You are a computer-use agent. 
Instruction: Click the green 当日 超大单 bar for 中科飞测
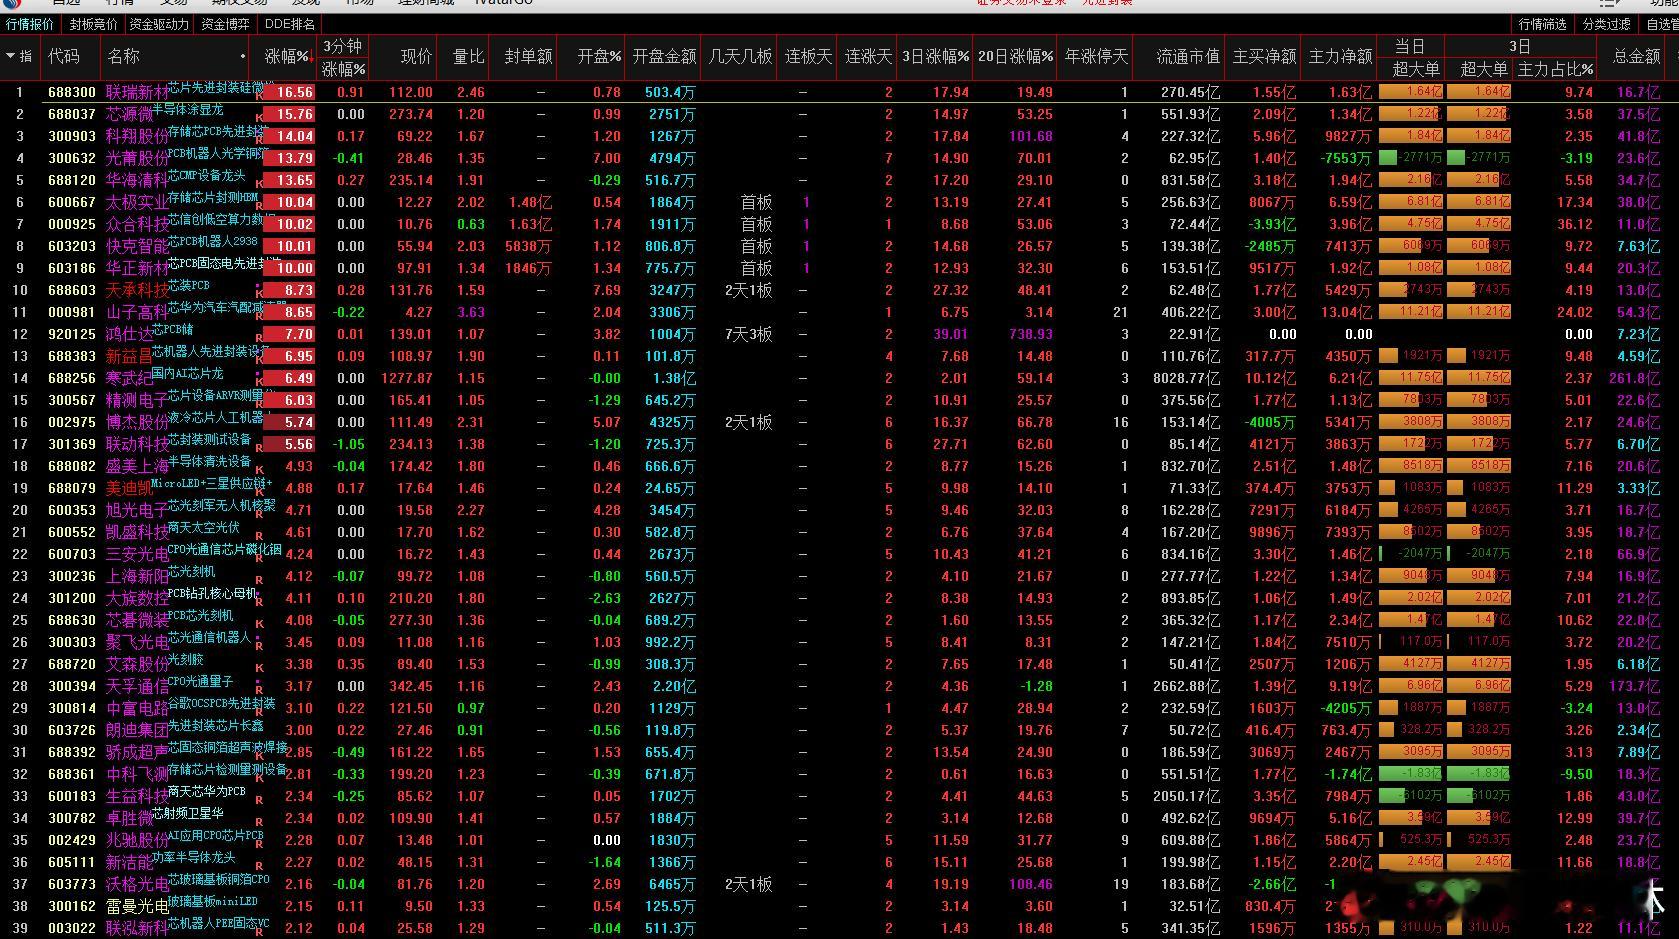click(1410, 774)
